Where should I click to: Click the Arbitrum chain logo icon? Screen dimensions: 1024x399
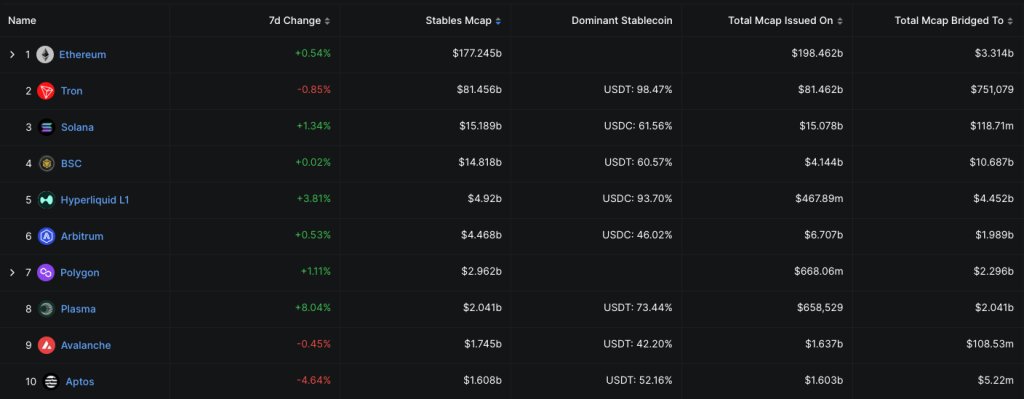[x=46, y=236]
